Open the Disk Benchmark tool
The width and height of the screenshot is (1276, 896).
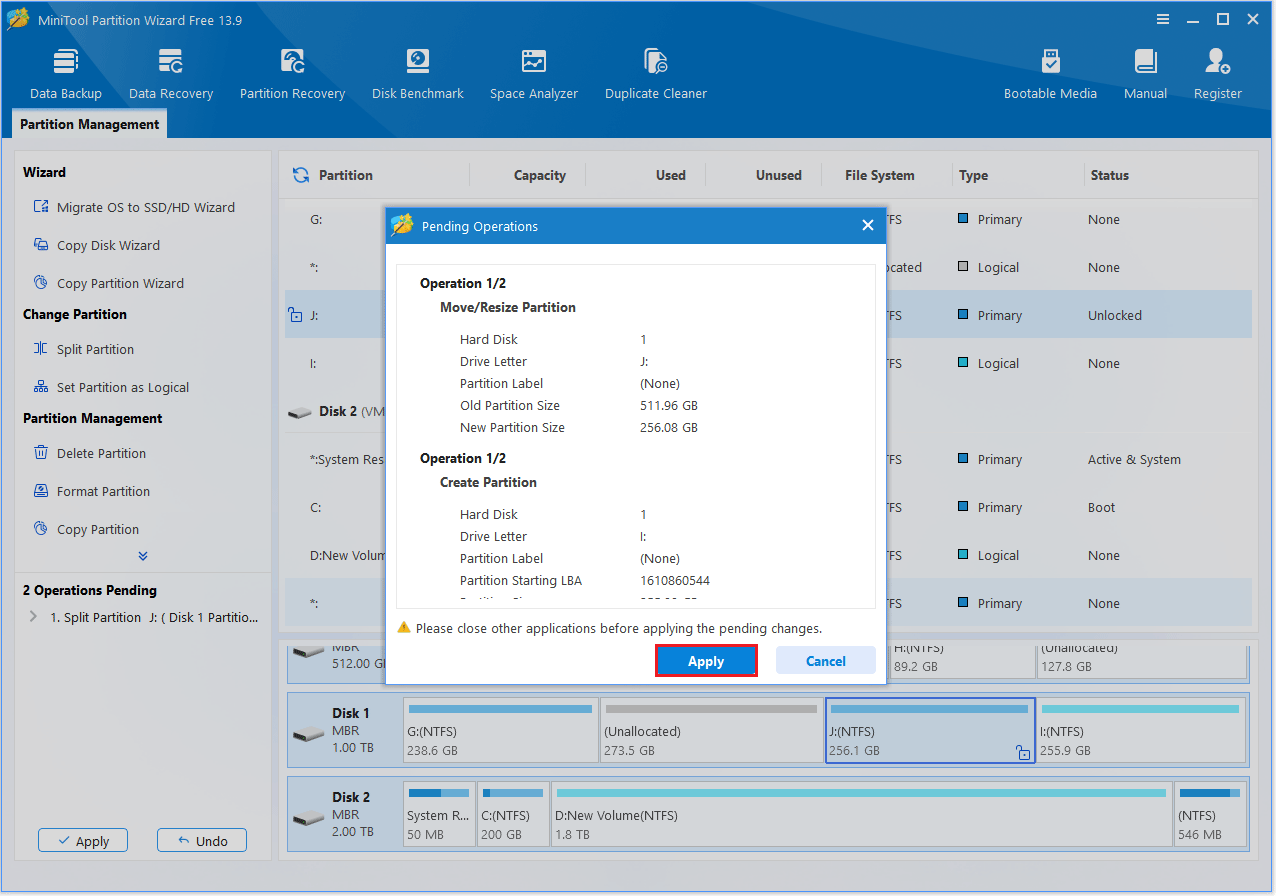coord(417,73)
